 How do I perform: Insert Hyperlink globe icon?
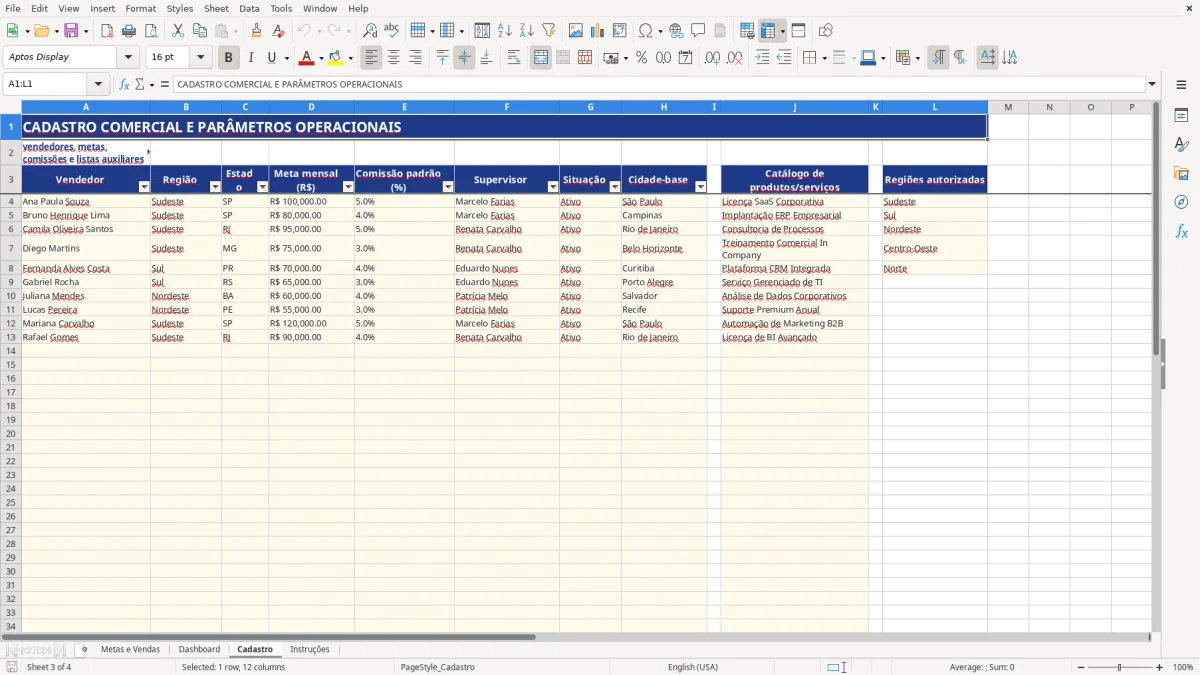676,31
